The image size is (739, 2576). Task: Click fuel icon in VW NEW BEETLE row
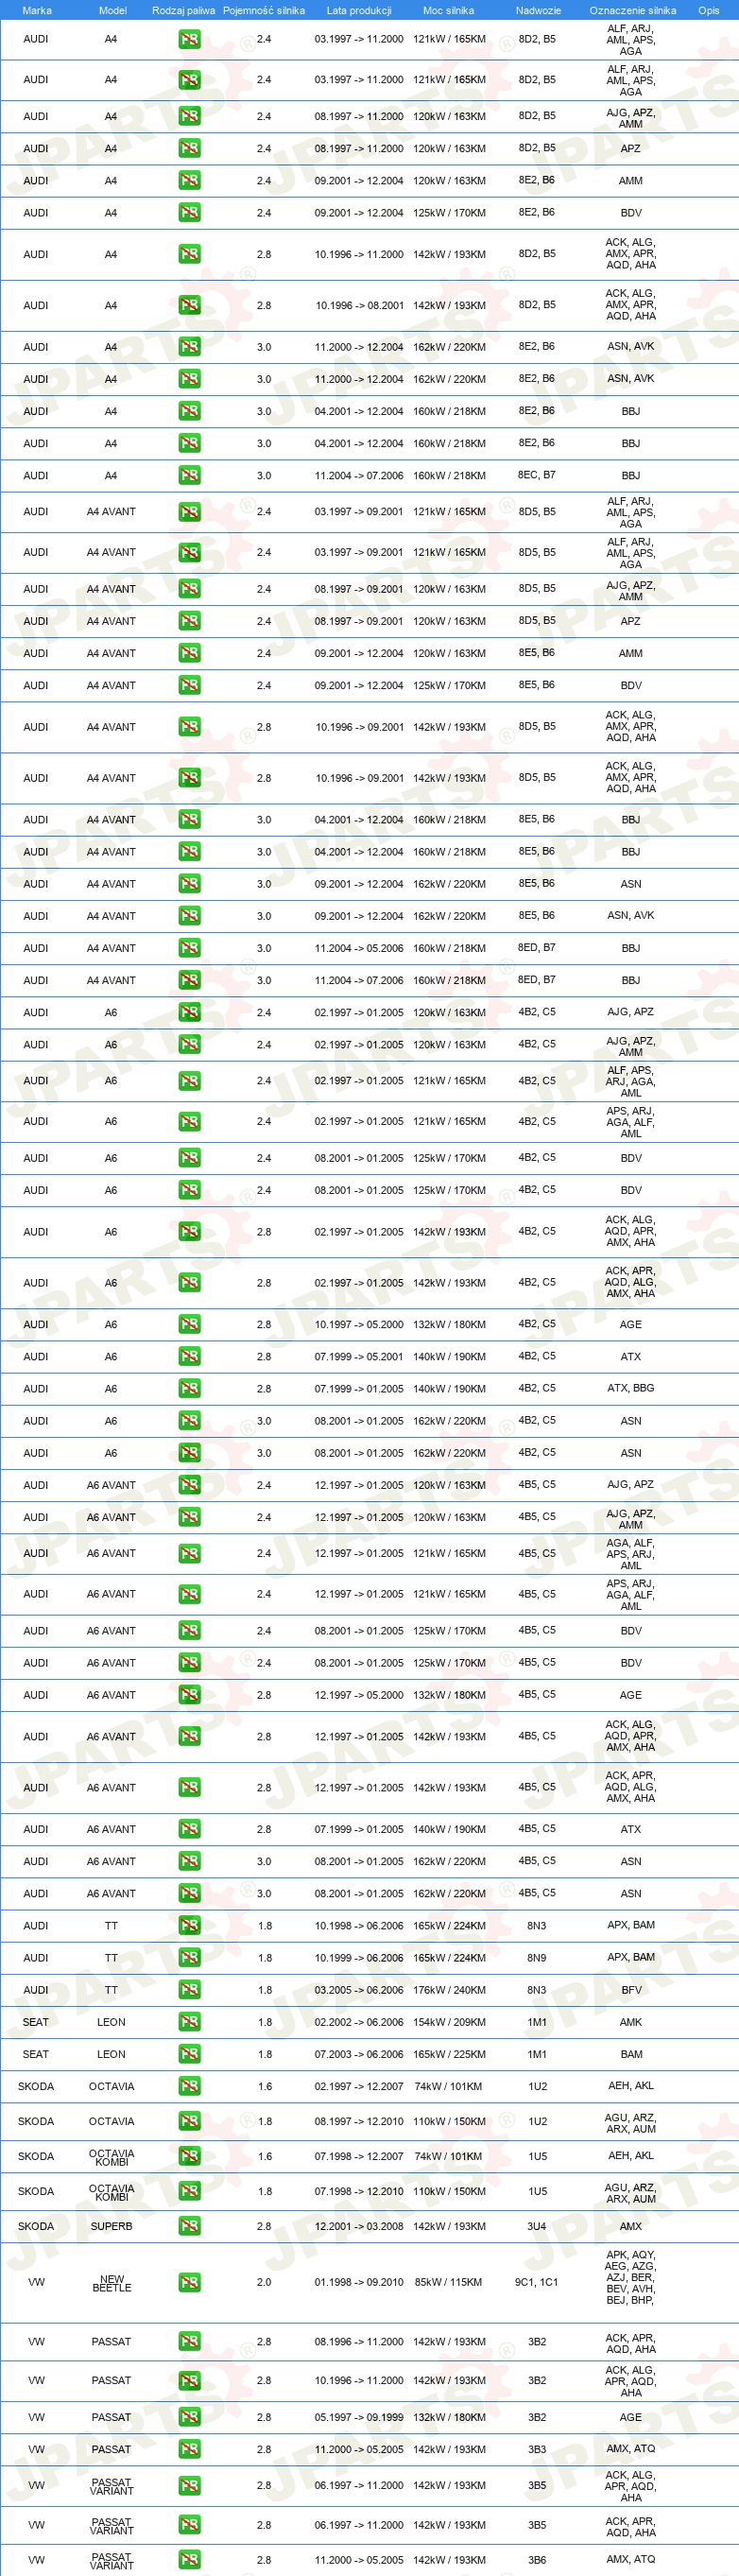point(189,2282)
